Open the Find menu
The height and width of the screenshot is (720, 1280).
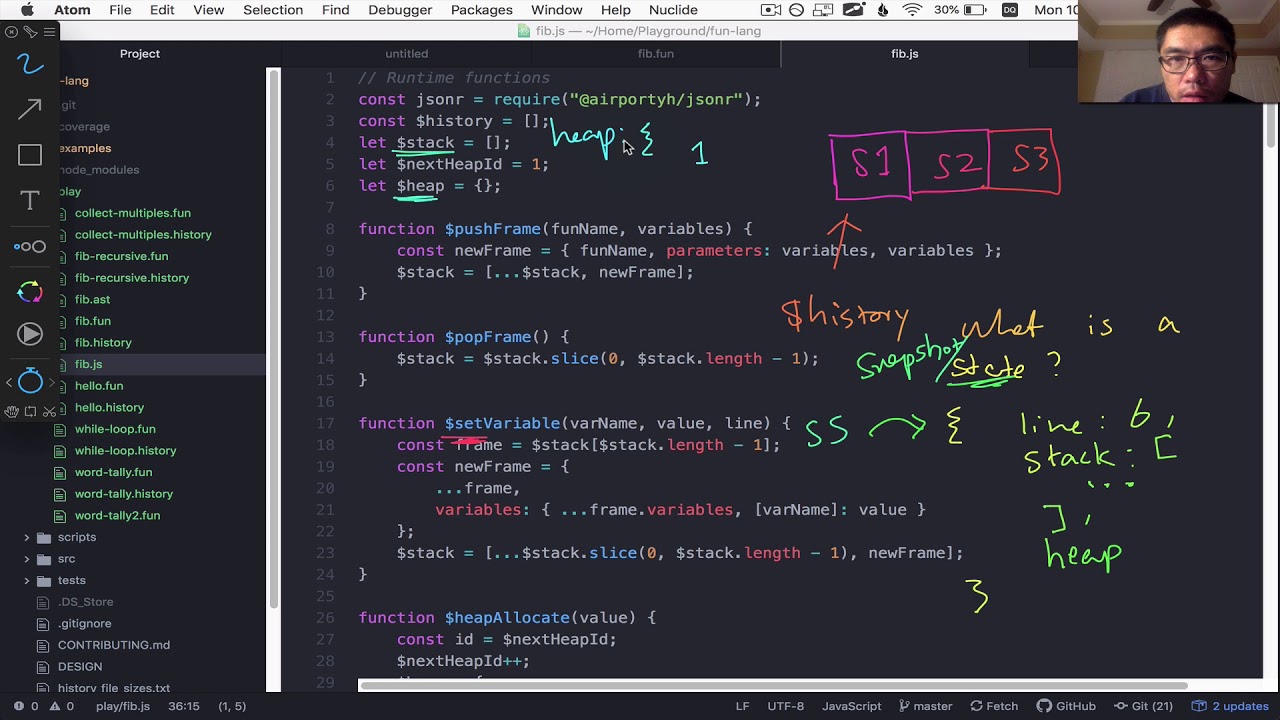pos(335,10)
